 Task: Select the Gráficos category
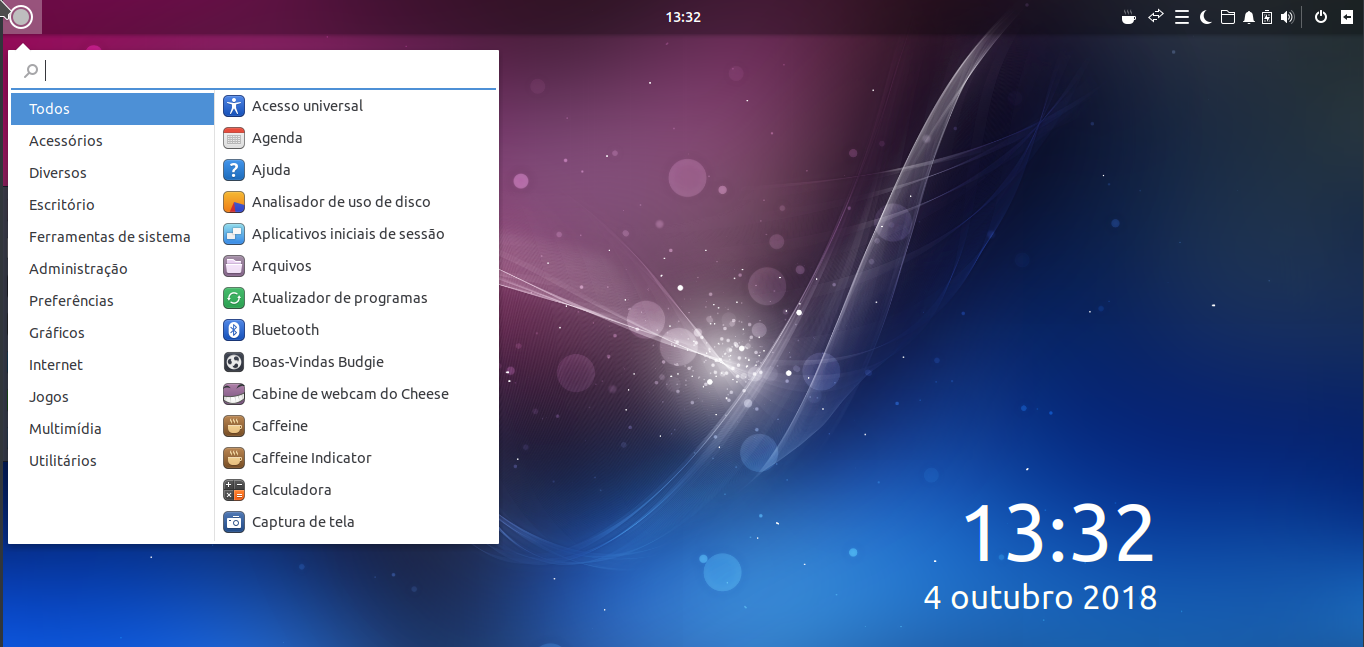(x=113, y=333)
